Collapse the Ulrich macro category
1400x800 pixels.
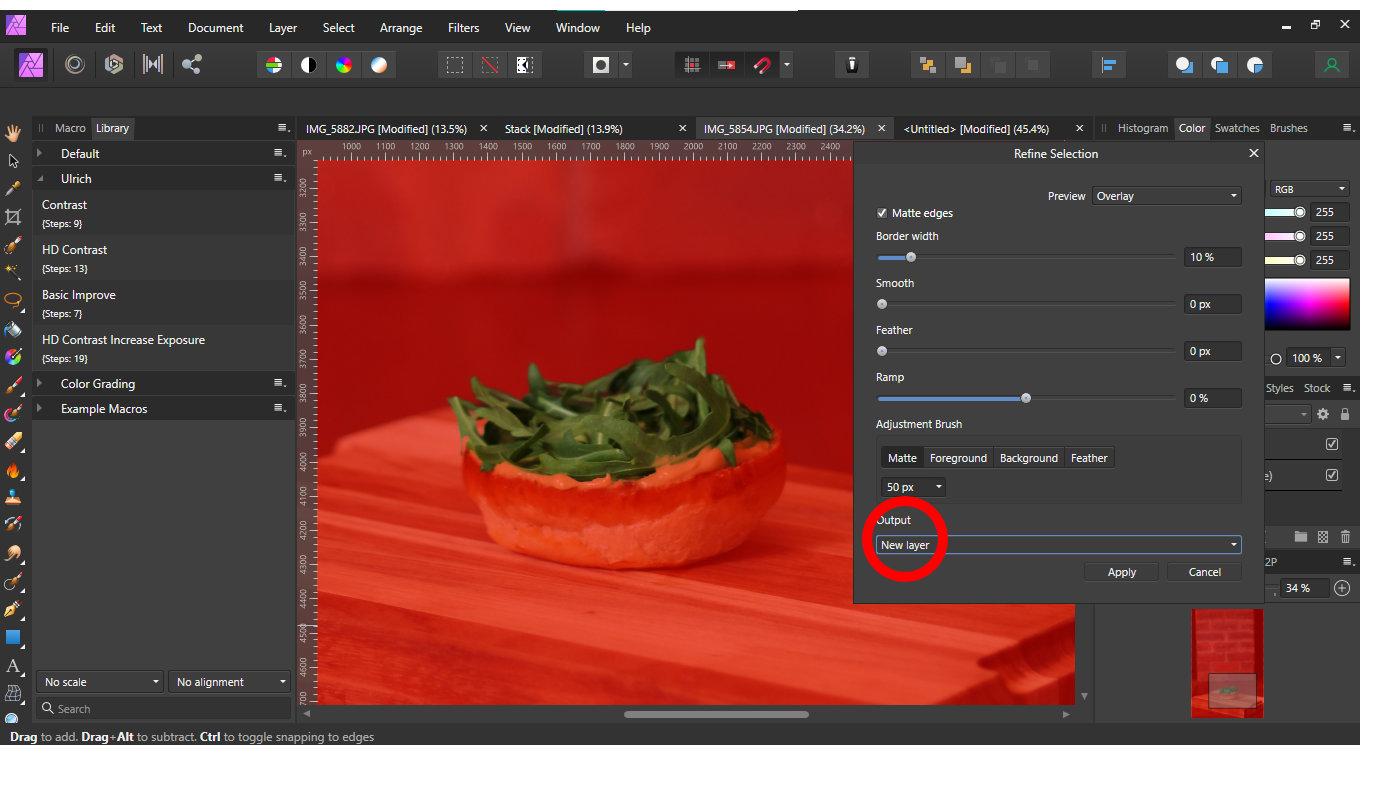(40, 179)
